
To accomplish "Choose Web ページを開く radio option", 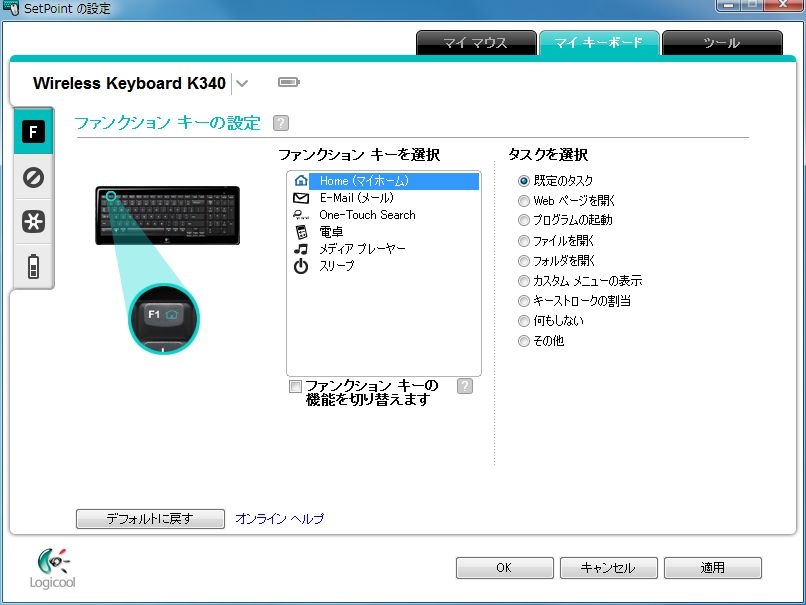I will pos(524,201).
